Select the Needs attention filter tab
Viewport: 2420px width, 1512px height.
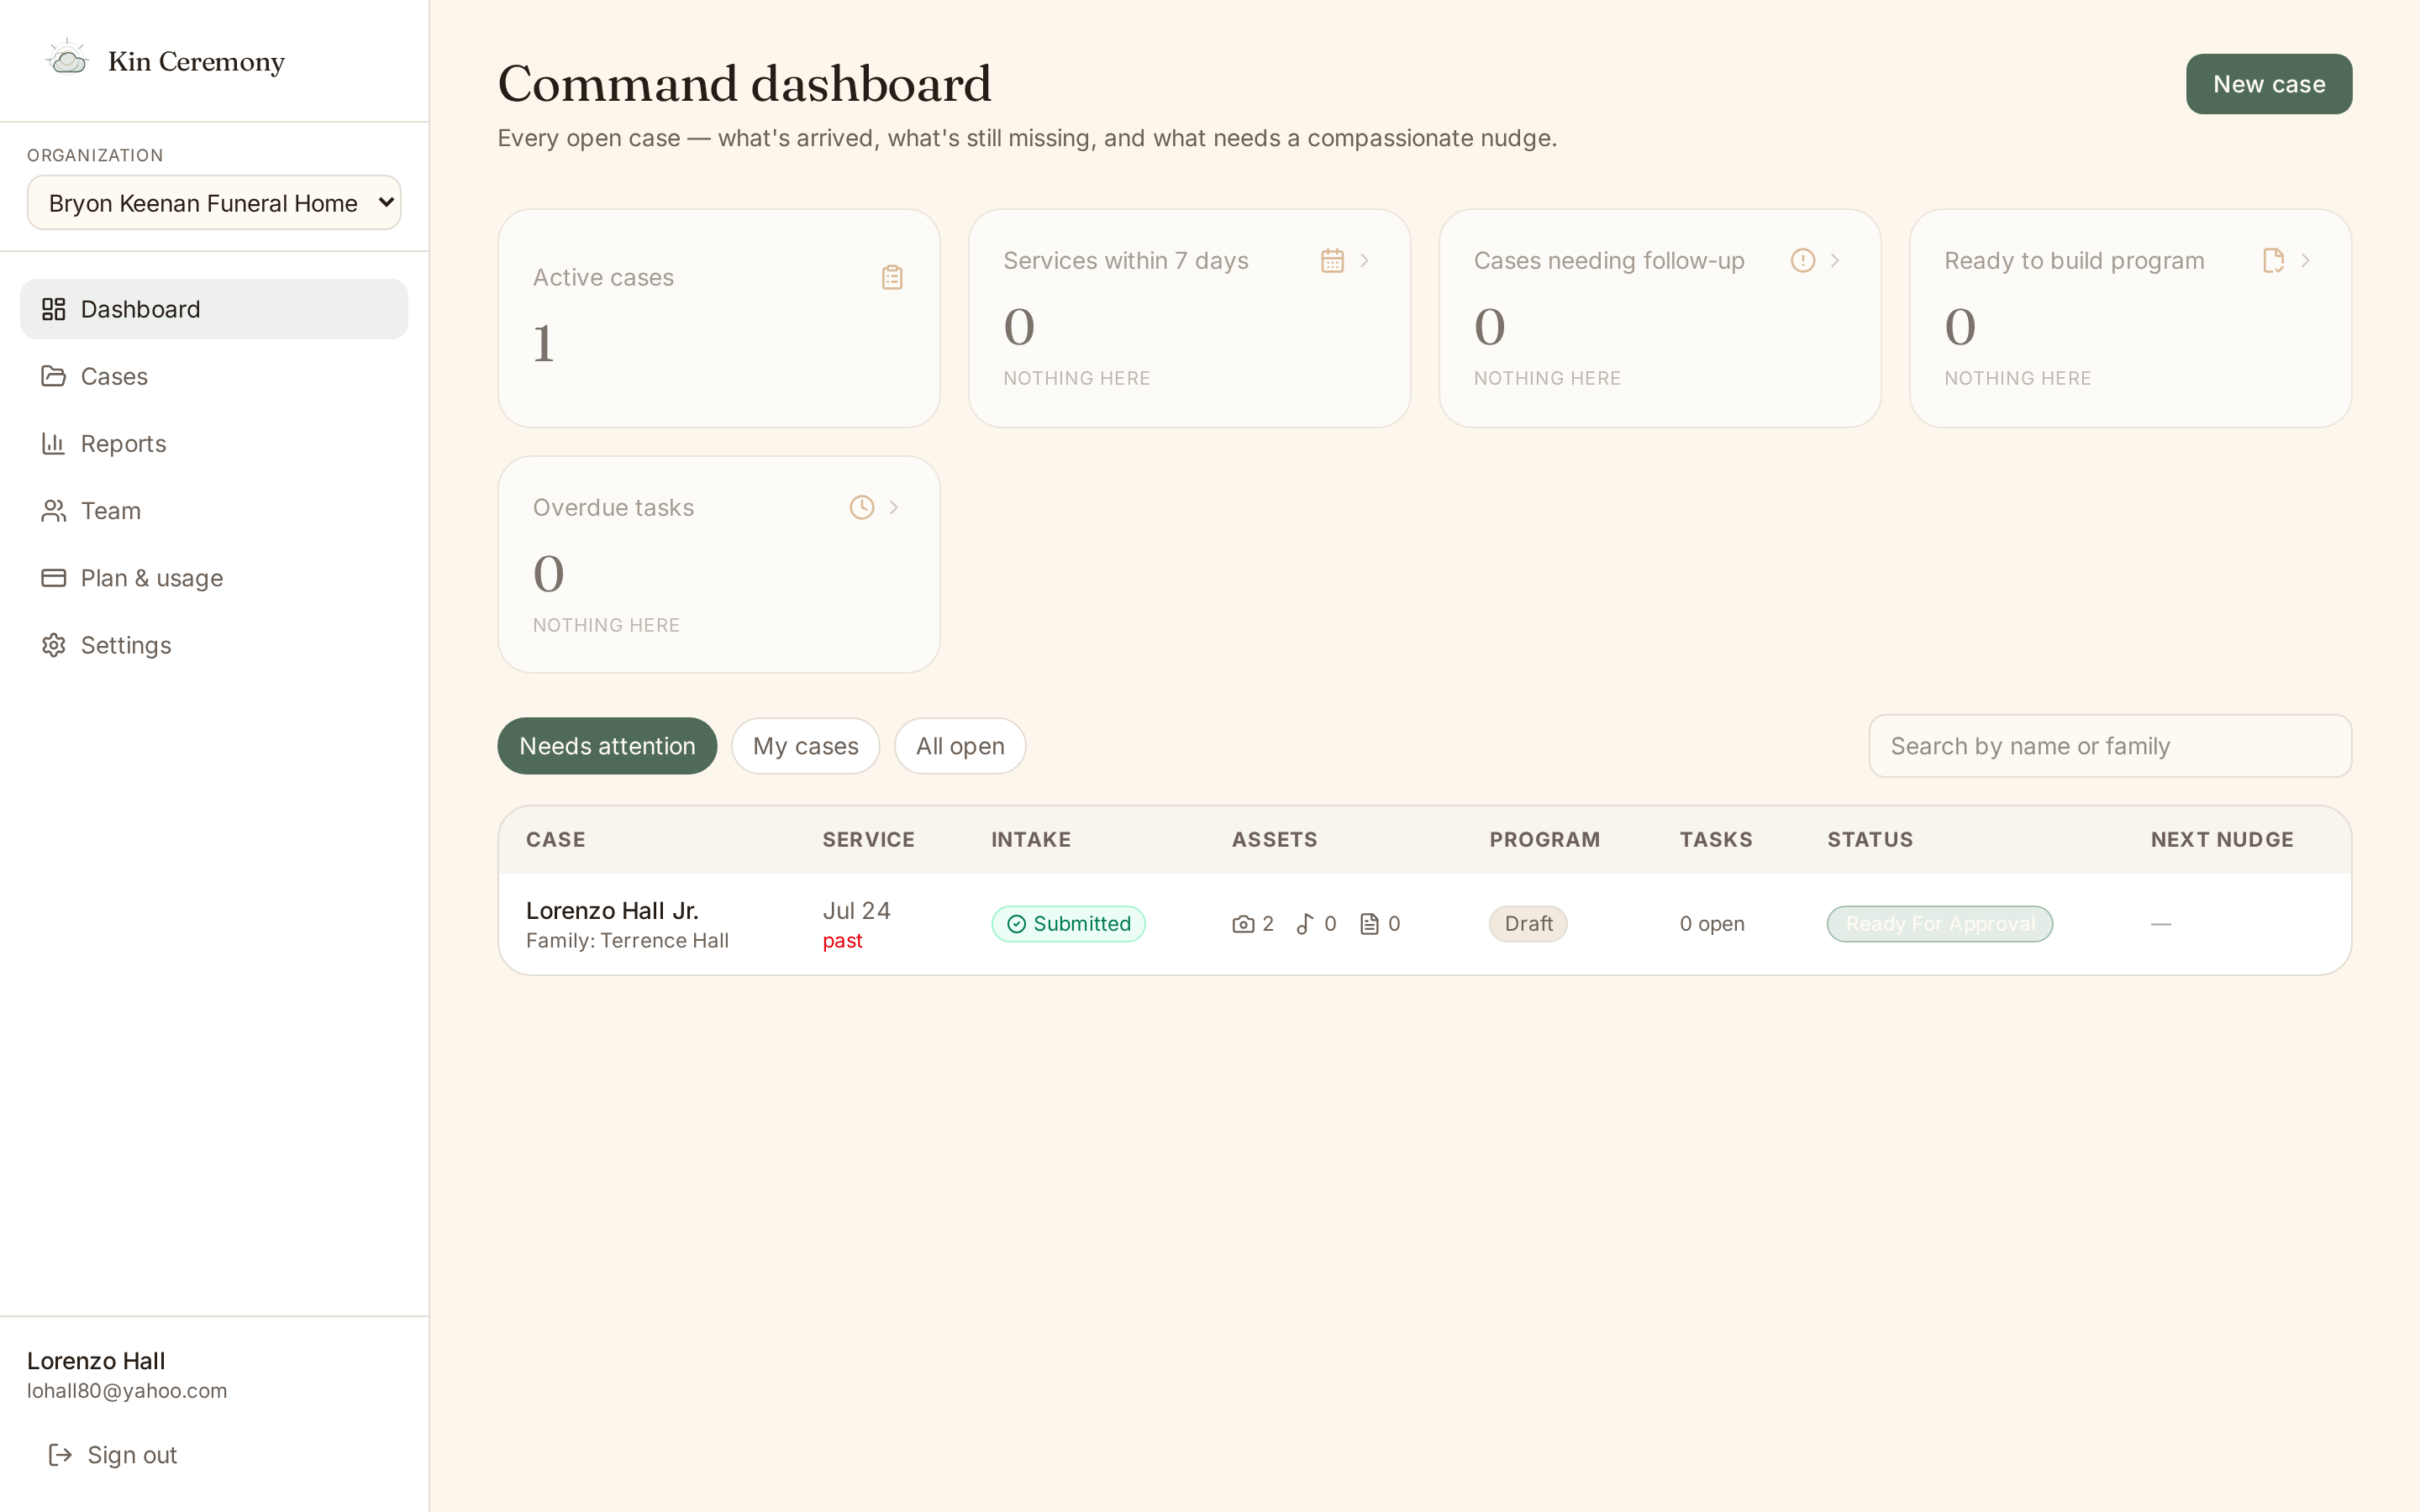tap(607, 746)
